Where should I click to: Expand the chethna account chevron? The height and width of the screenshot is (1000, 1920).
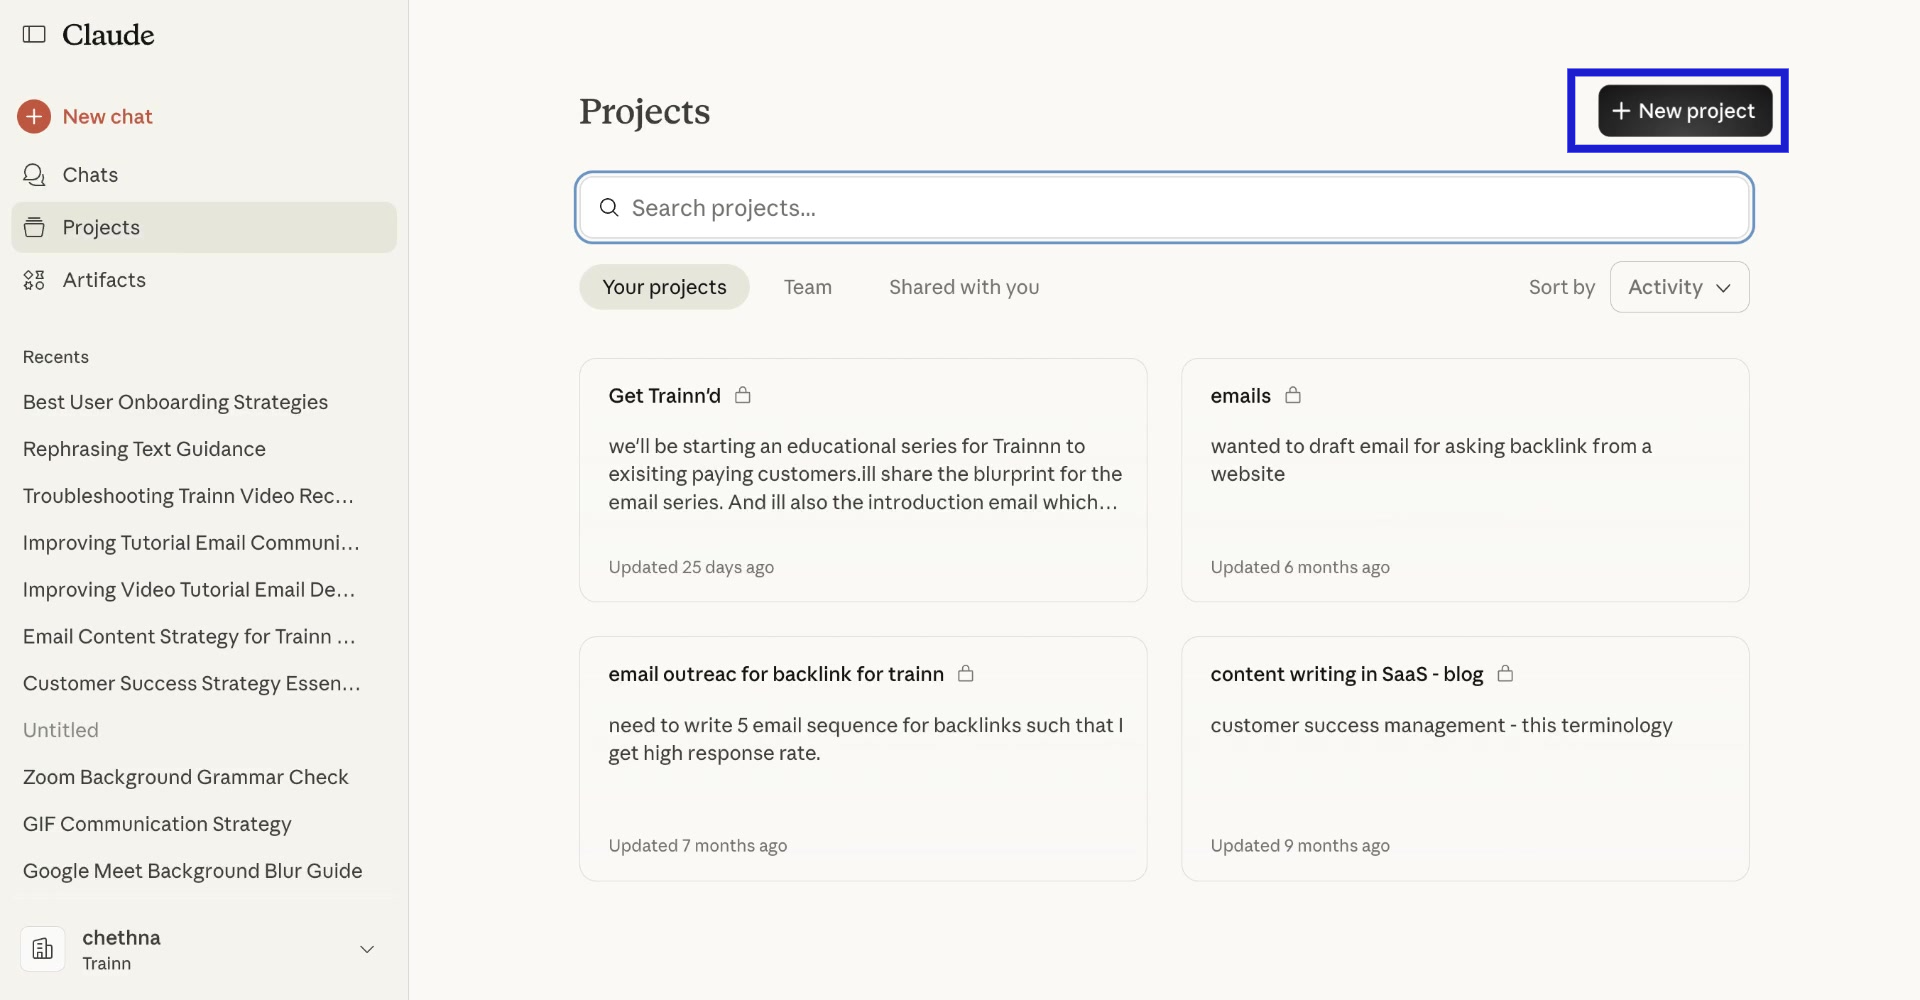coord(366,949)
